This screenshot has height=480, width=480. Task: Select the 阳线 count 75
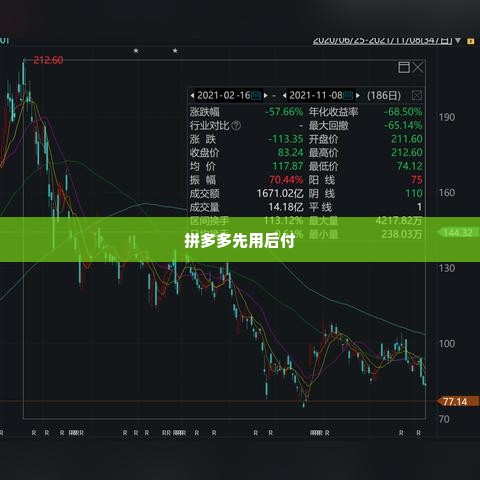pos(417,180)
